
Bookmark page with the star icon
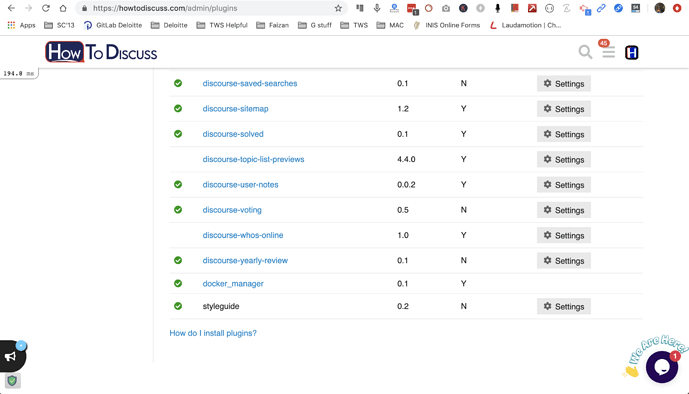[x=338, y=8]
